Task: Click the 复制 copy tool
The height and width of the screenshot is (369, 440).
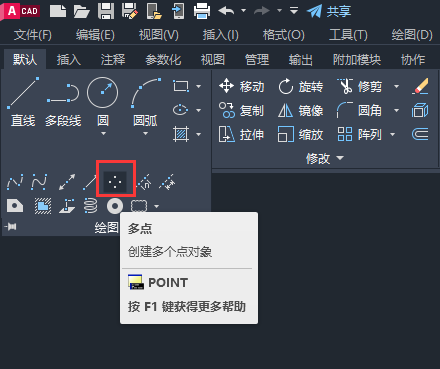Action: pyautogui.click(x=242, y=110)
